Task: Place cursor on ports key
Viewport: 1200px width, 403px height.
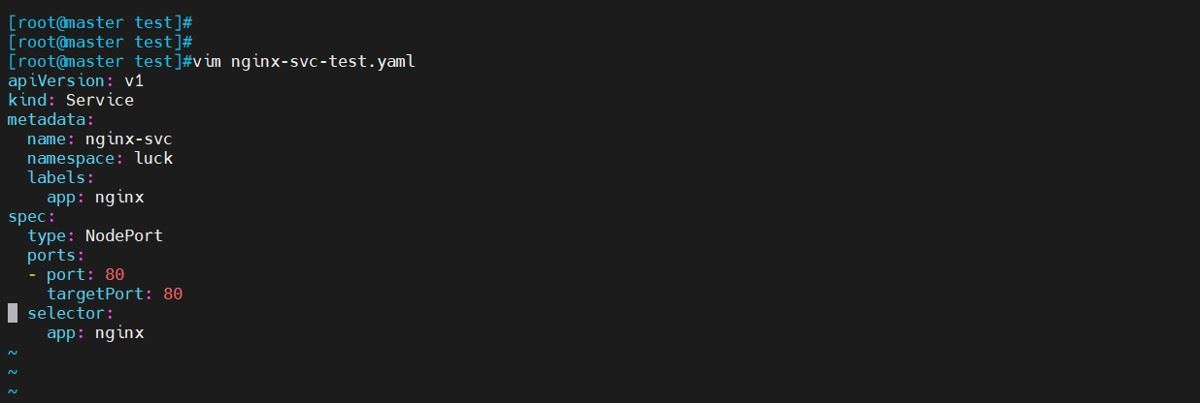Action: pos(51,255)
